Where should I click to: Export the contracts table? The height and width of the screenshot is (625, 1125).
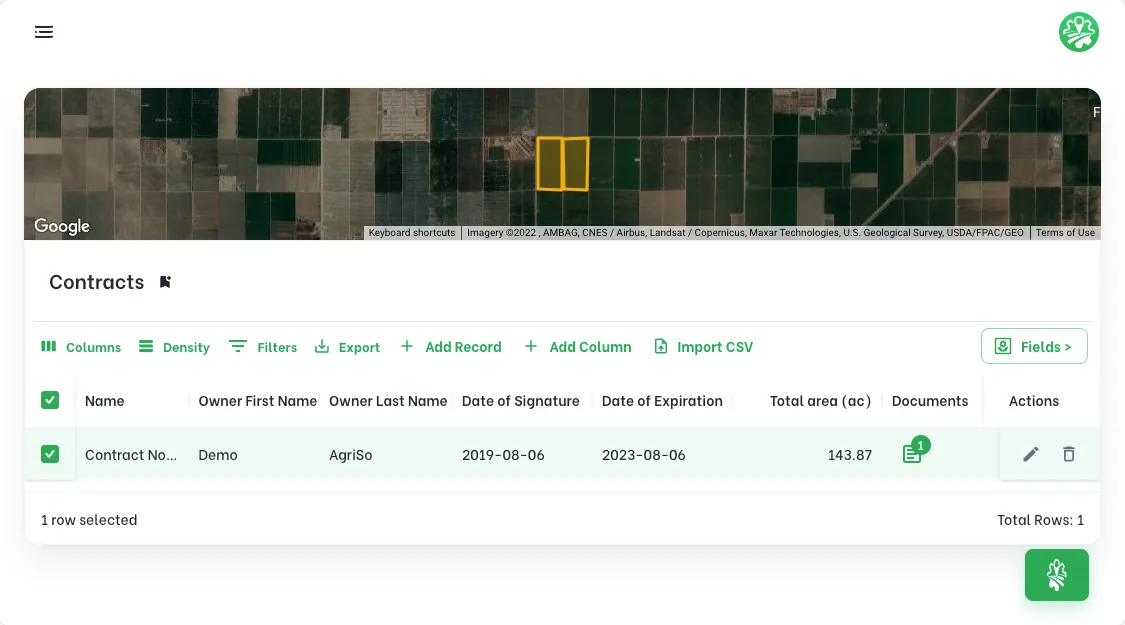point(347,347)
